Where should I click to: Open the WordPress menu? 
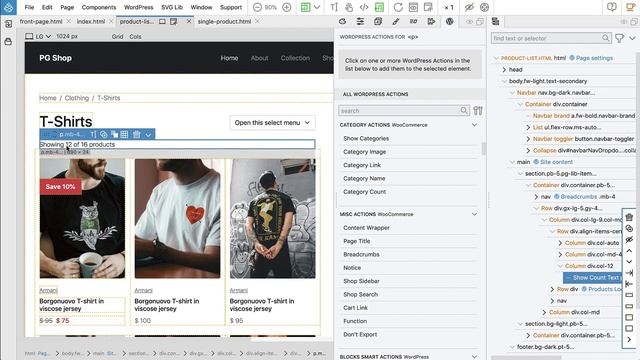138,7
